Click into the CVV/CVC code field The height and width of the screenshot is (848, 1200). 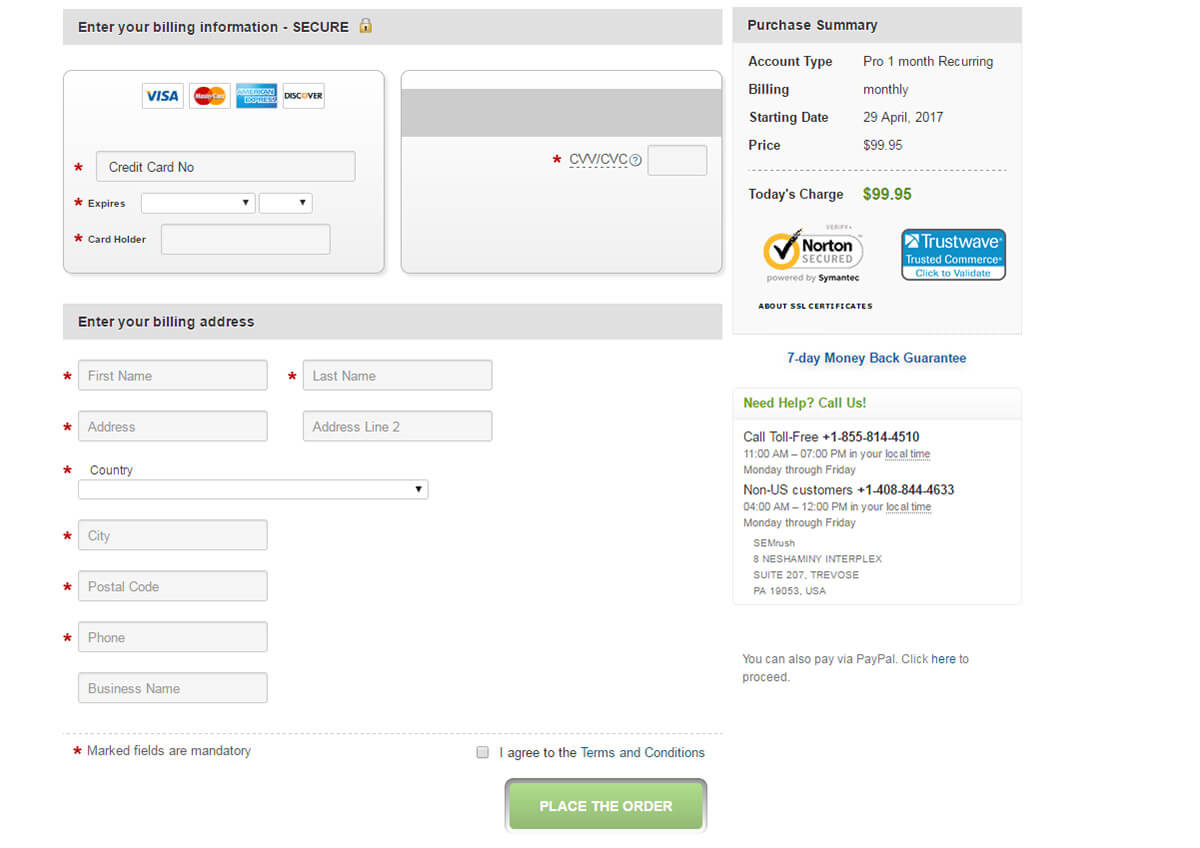[677, 160]
